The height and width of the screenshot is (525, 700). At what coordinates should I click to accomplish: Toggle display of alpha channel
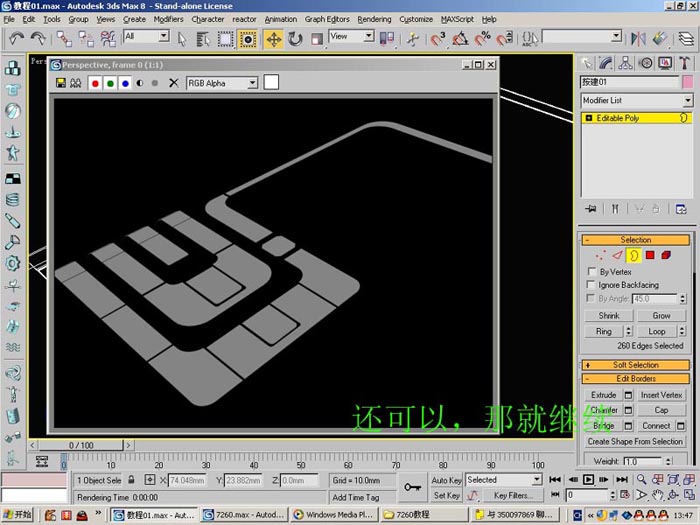[x=140, y=83]
